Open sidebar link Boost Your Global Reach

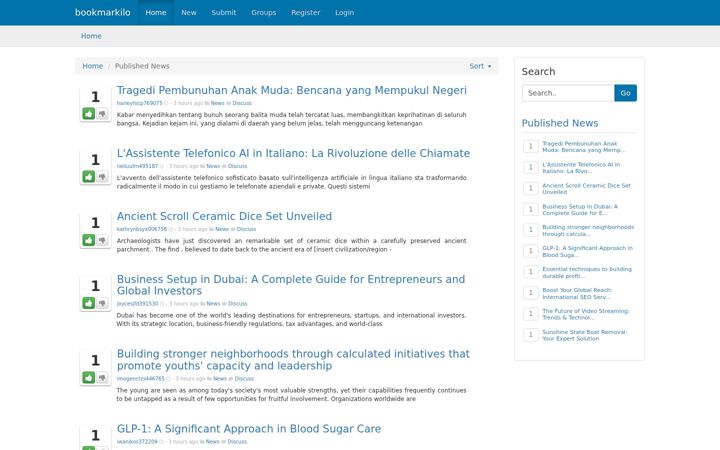577,293
